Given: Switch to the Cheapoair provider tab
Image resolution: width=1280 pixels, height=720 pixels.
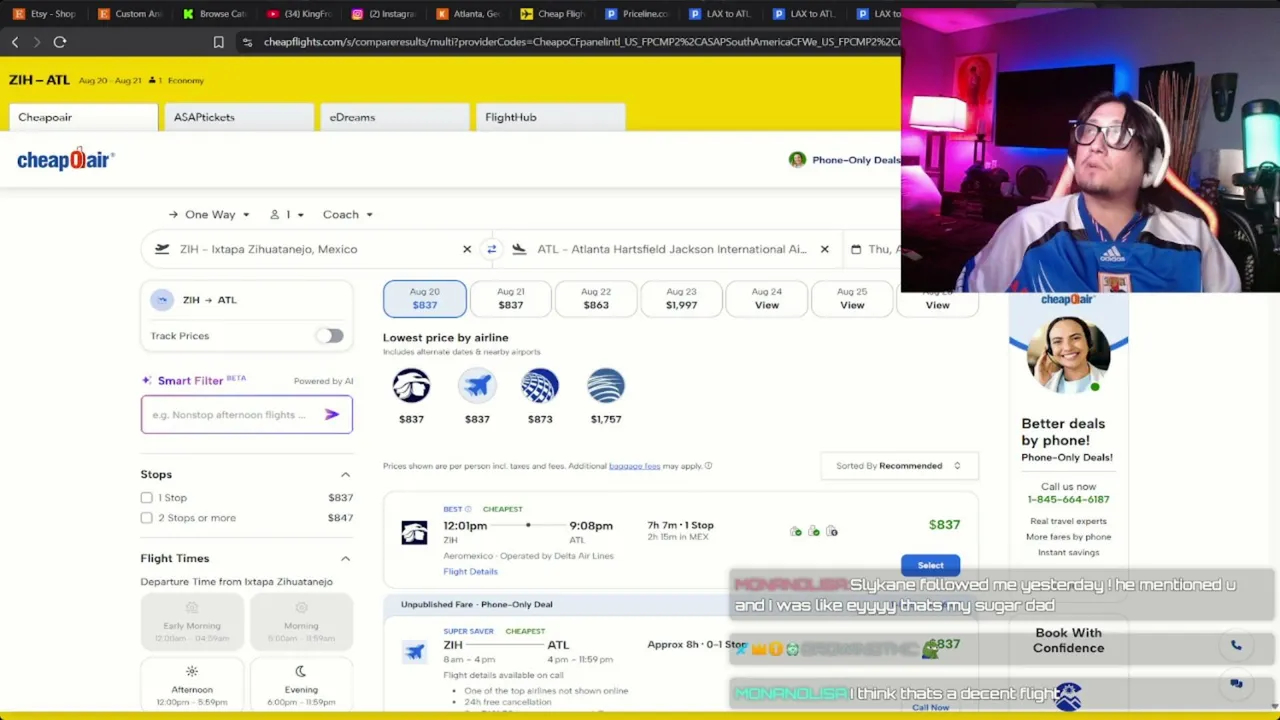Looking at the screenshot, I should [82, 118].
